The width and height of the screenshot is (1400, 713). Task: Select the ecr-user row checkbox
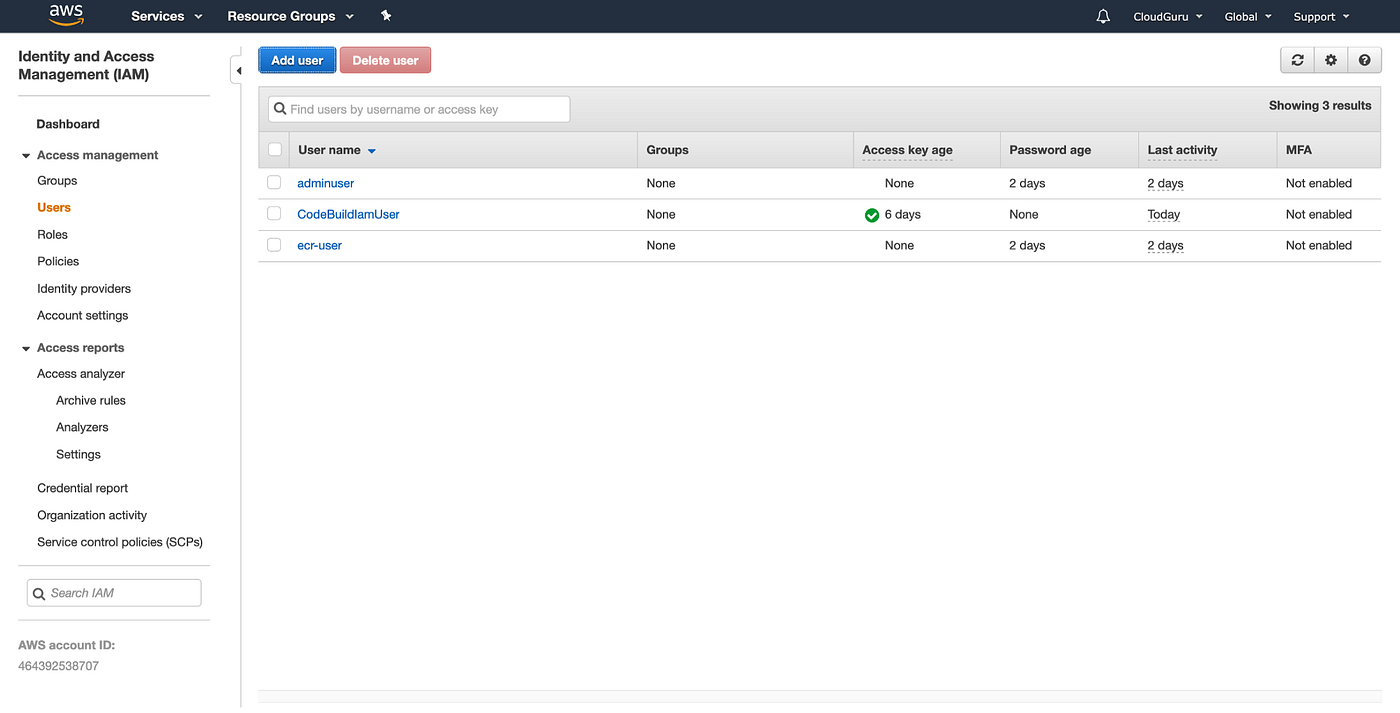coord(274,245)
